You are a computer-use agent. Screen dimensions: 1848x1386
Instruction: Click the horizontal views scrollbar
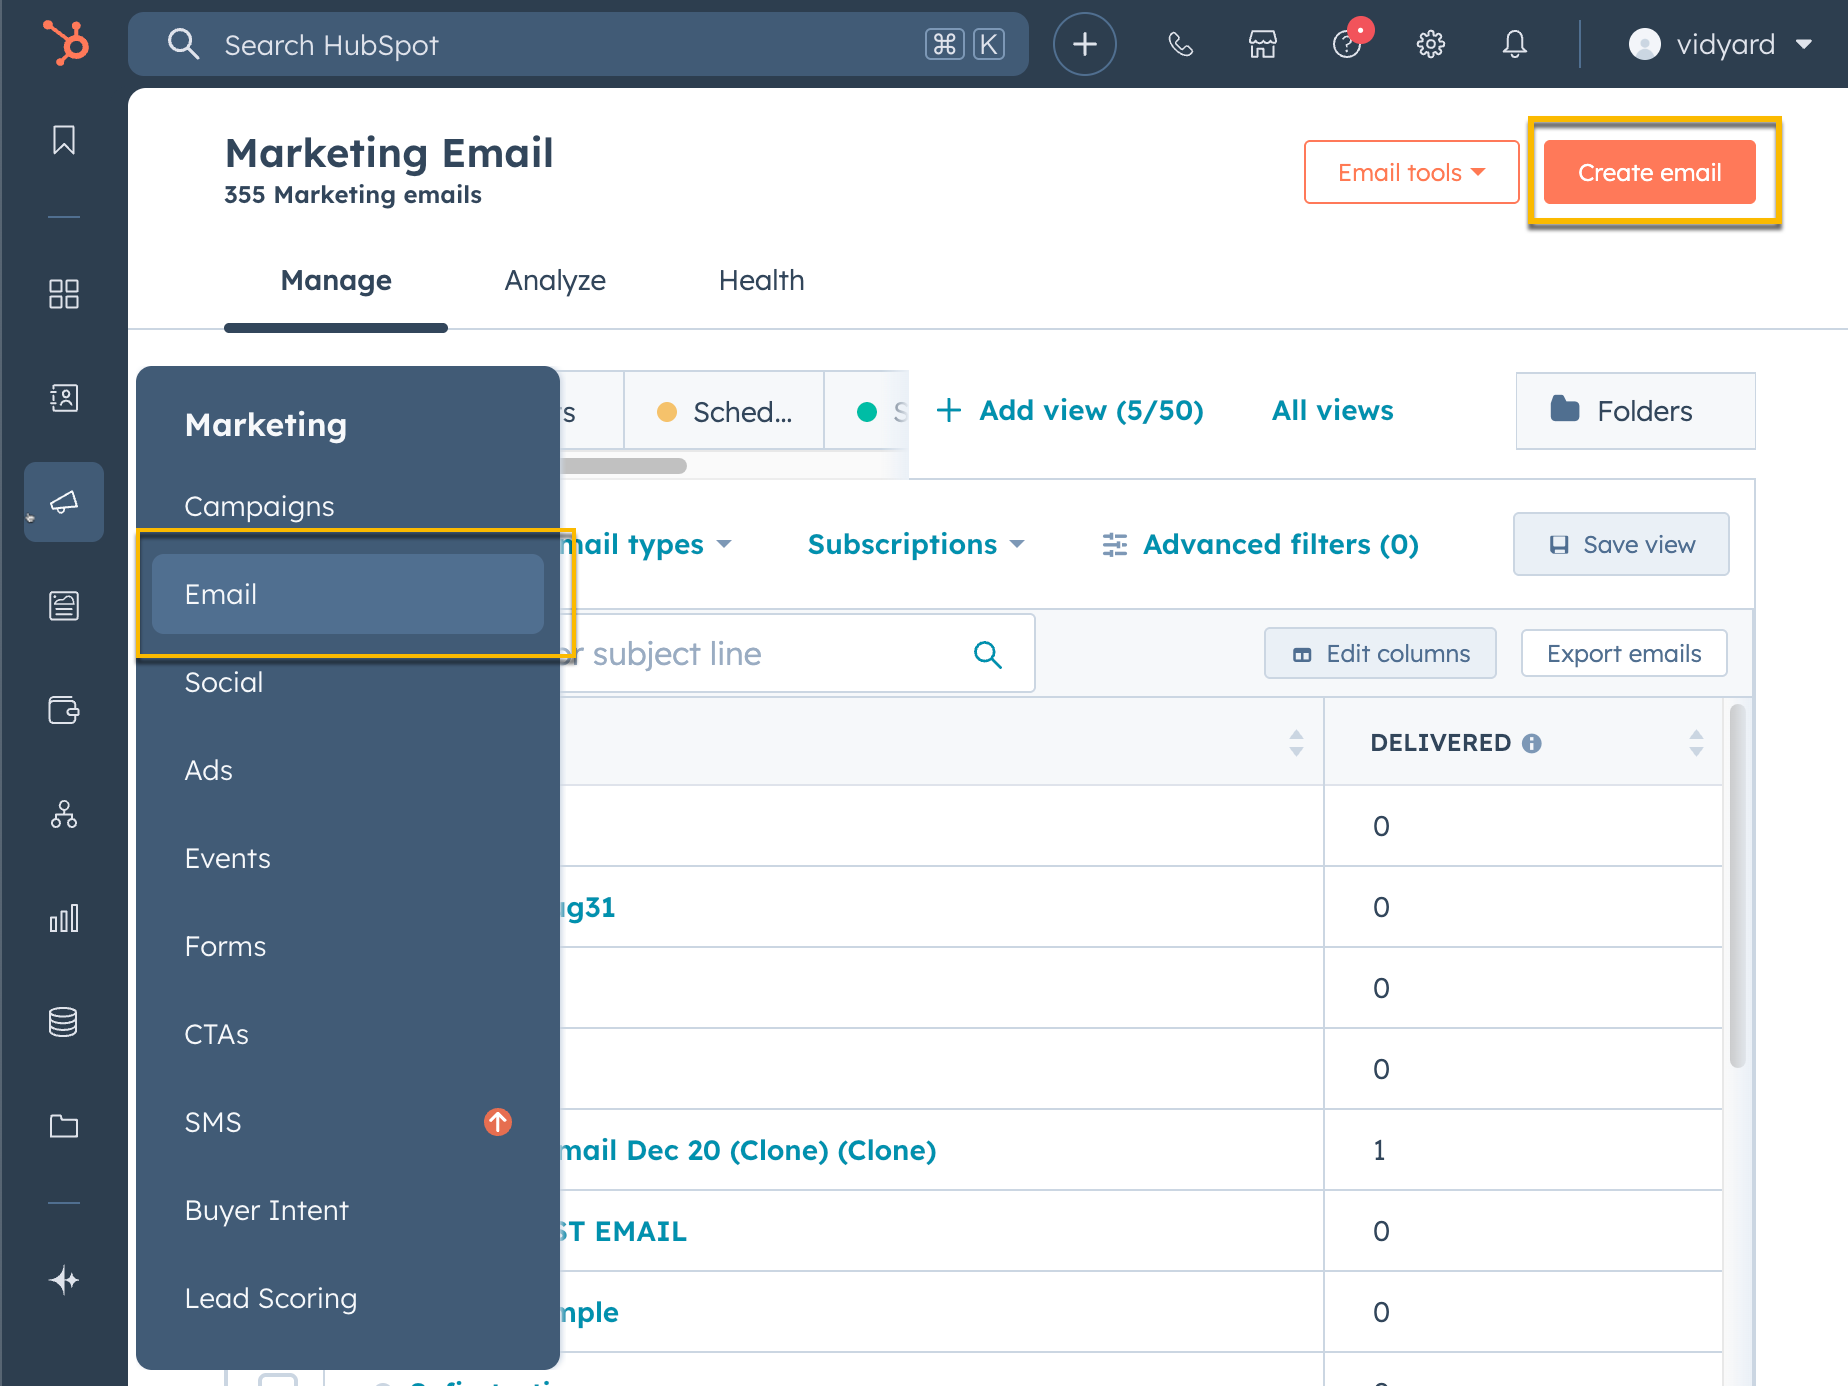pyautogui.click(x=624, y=465)
